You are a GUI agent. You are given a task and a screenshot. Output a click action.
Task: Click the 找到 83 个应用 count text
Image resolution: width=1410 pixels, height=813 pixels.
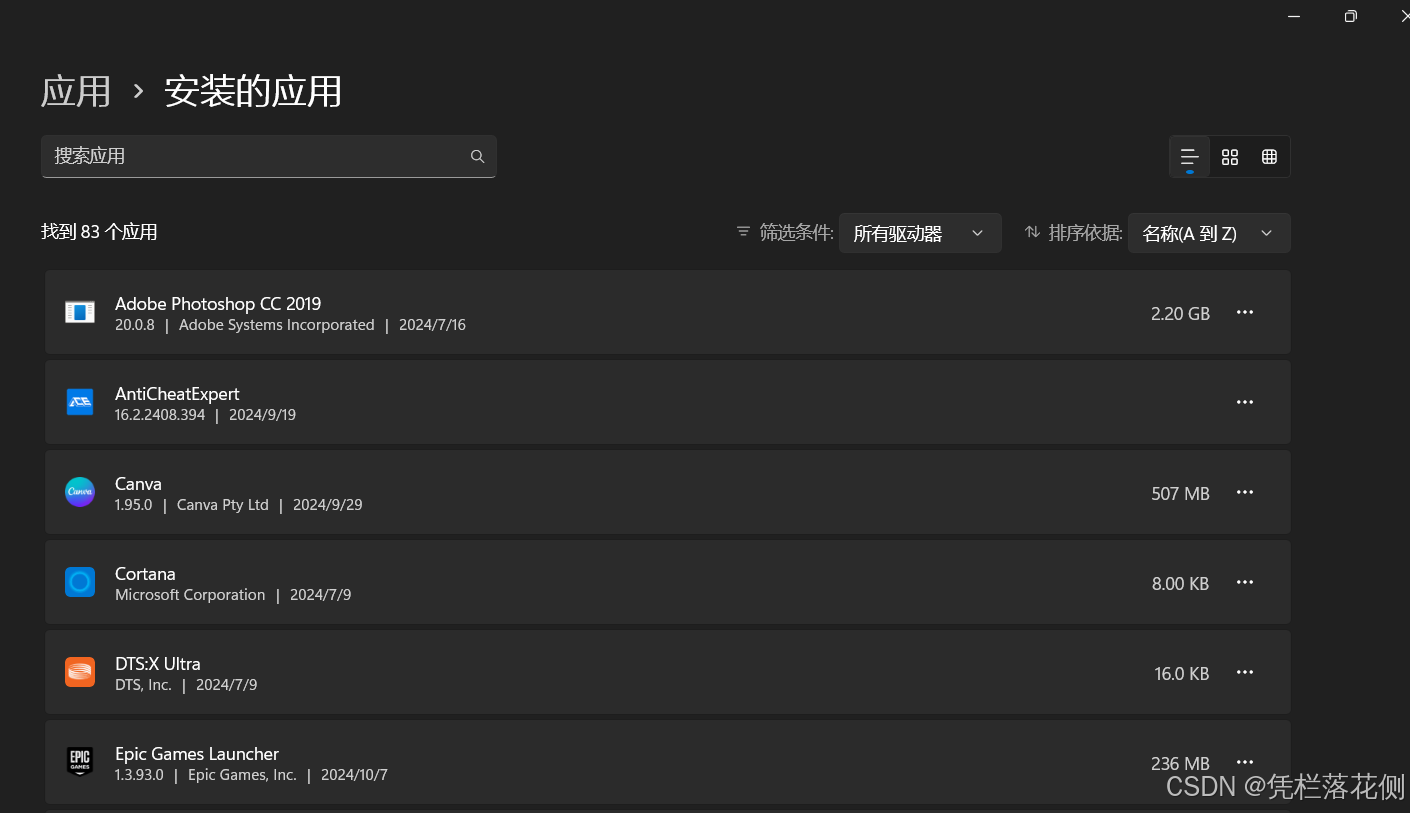pyautogui.click(x=99, y=232)
